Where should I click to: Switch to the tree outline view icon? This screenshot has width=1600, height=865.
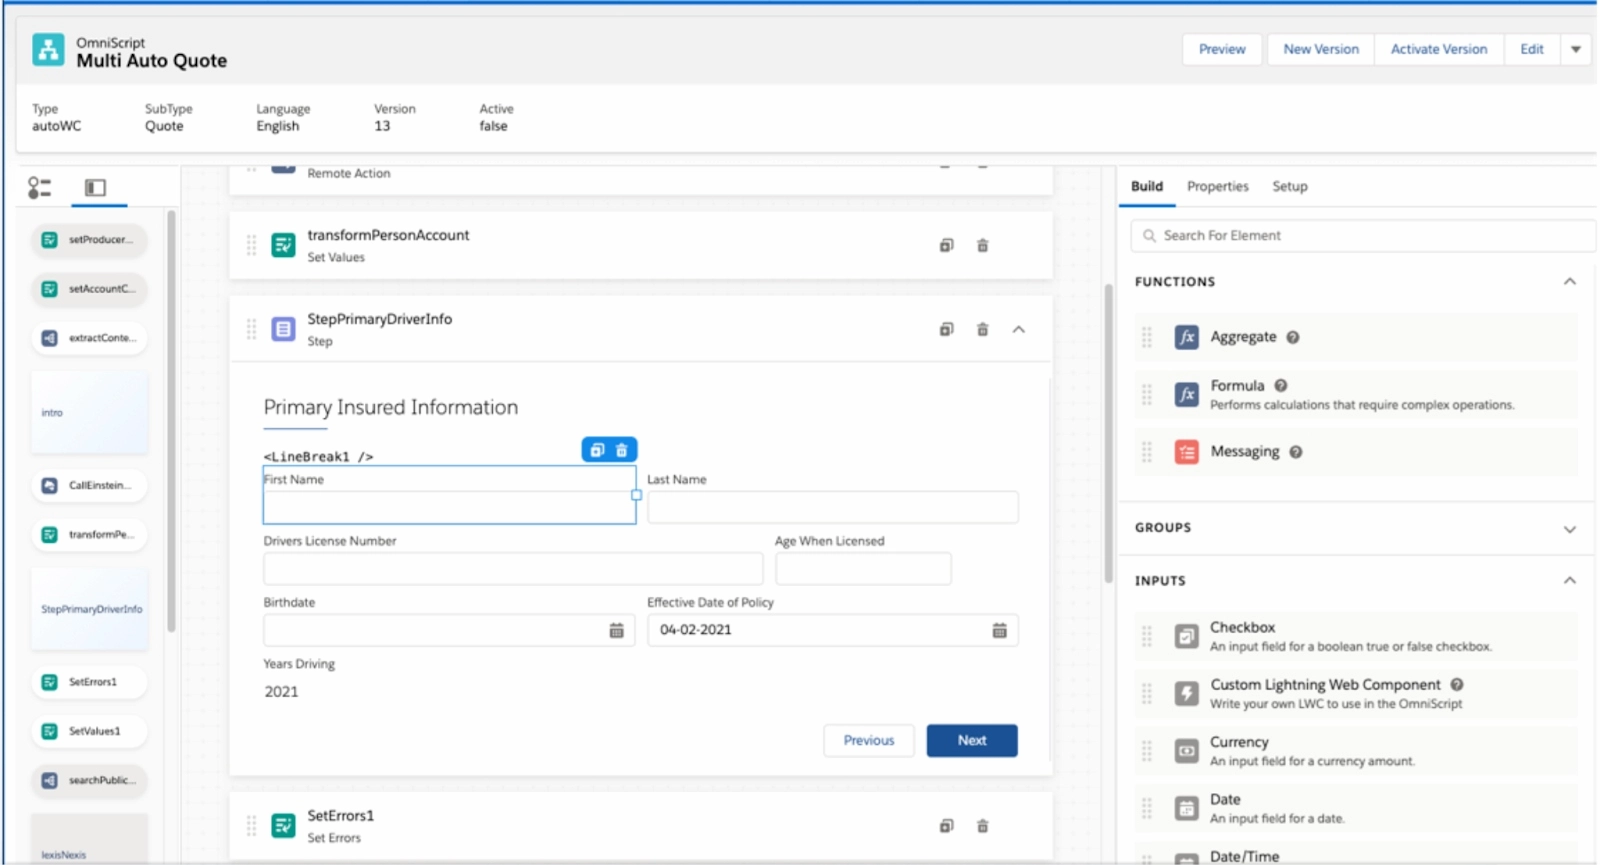pyautogui.click(x=39, y=187)
